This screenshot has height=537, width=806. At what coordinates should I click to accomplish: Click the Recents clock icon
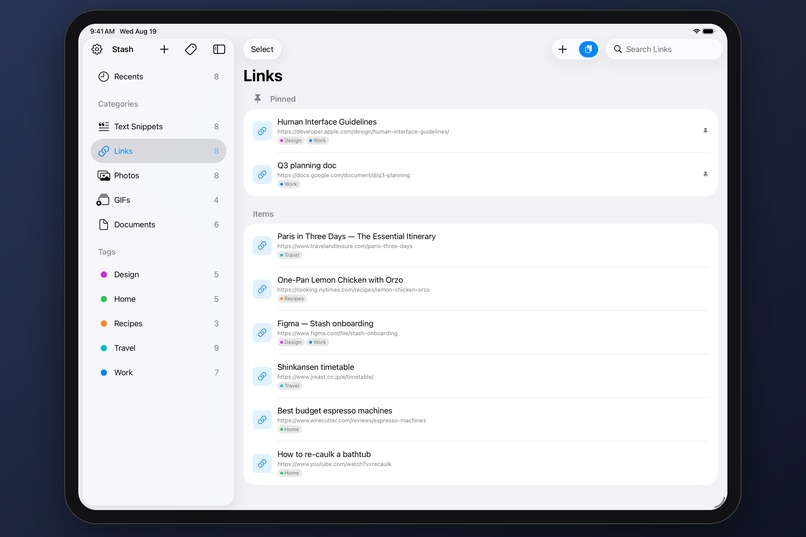[x=103, y=77]
